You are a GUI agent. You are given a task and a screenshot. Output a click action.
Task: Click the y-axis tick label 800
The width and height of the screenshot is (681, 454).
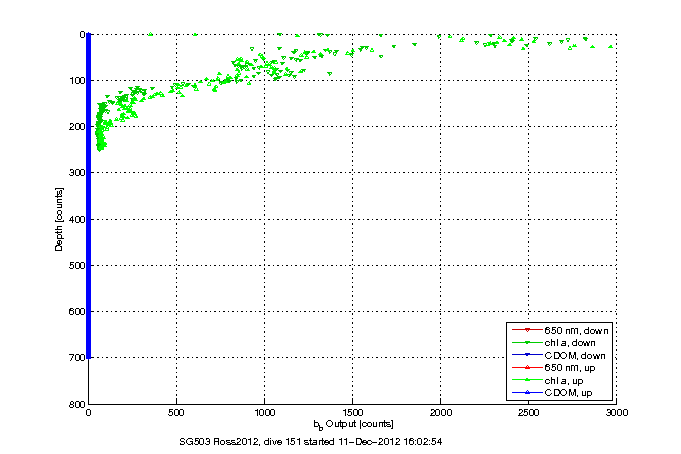[76, 404]
